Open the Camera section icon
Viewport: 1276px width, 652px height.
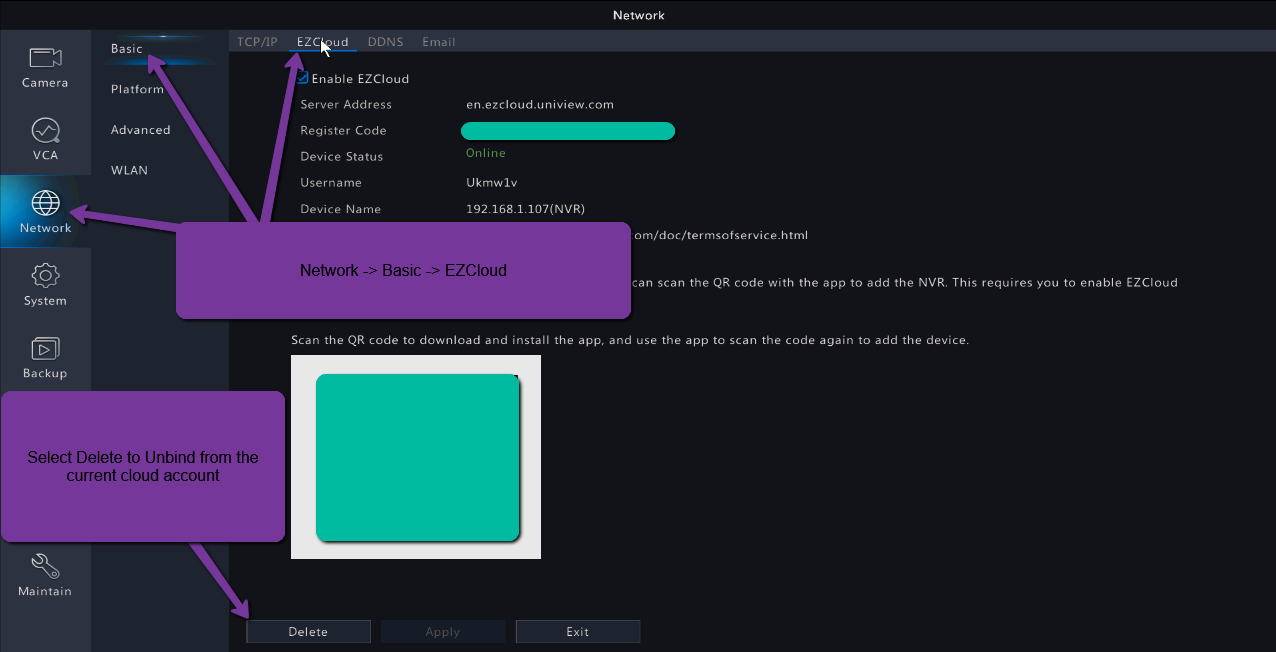[x=45, y=59]
